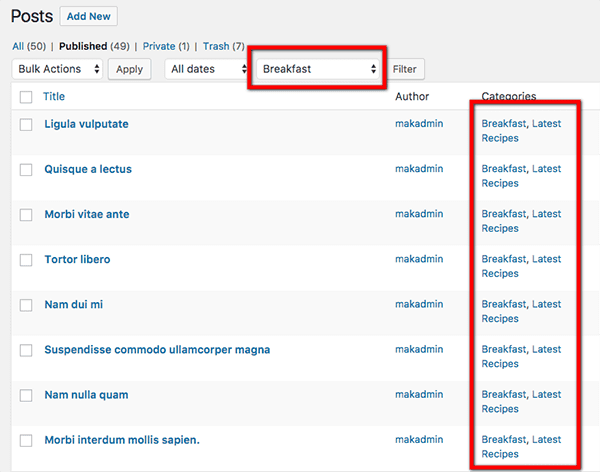Toggle the select-all checkbox in header
Viewport: 600px width, 472px height.
pos(26,97)
